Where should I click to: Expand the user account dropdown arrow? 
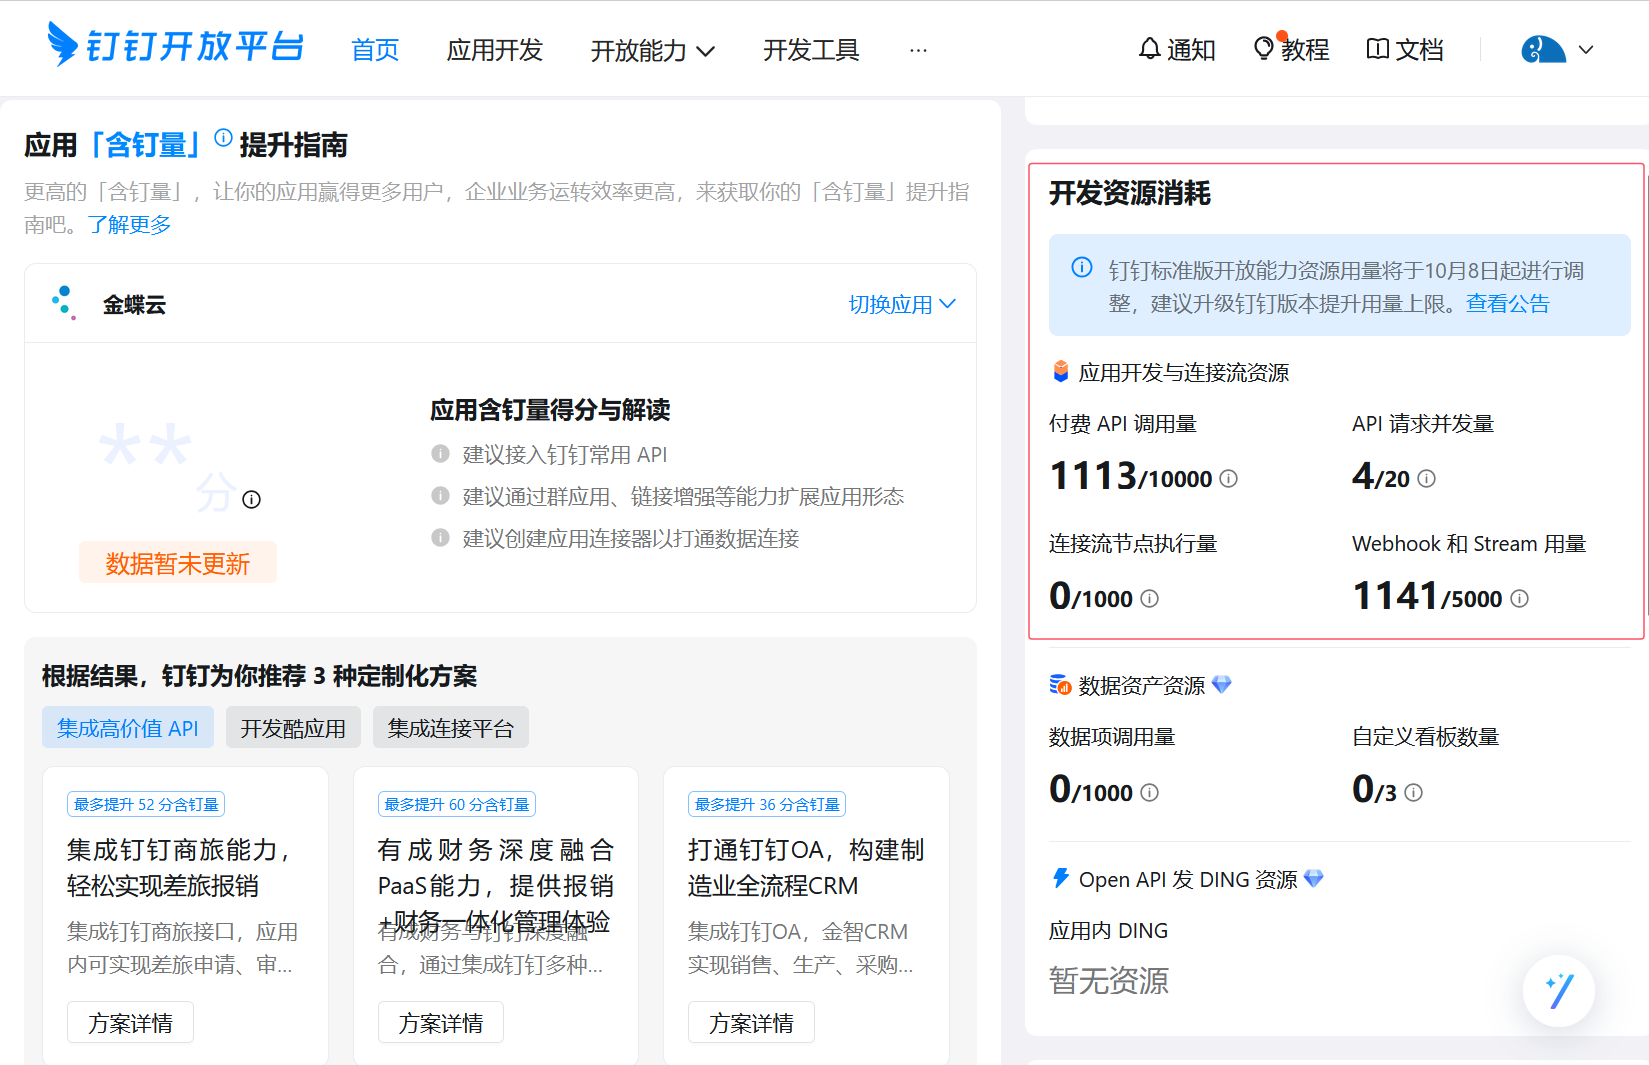tap(1586, 49)
